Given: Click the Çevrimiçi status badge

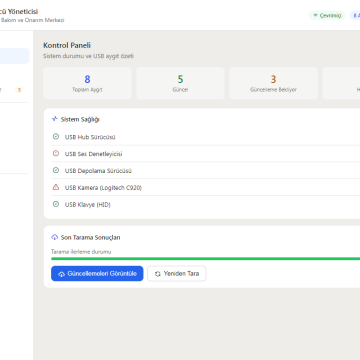Looking at the screenshot, I should tap(327, 15).
